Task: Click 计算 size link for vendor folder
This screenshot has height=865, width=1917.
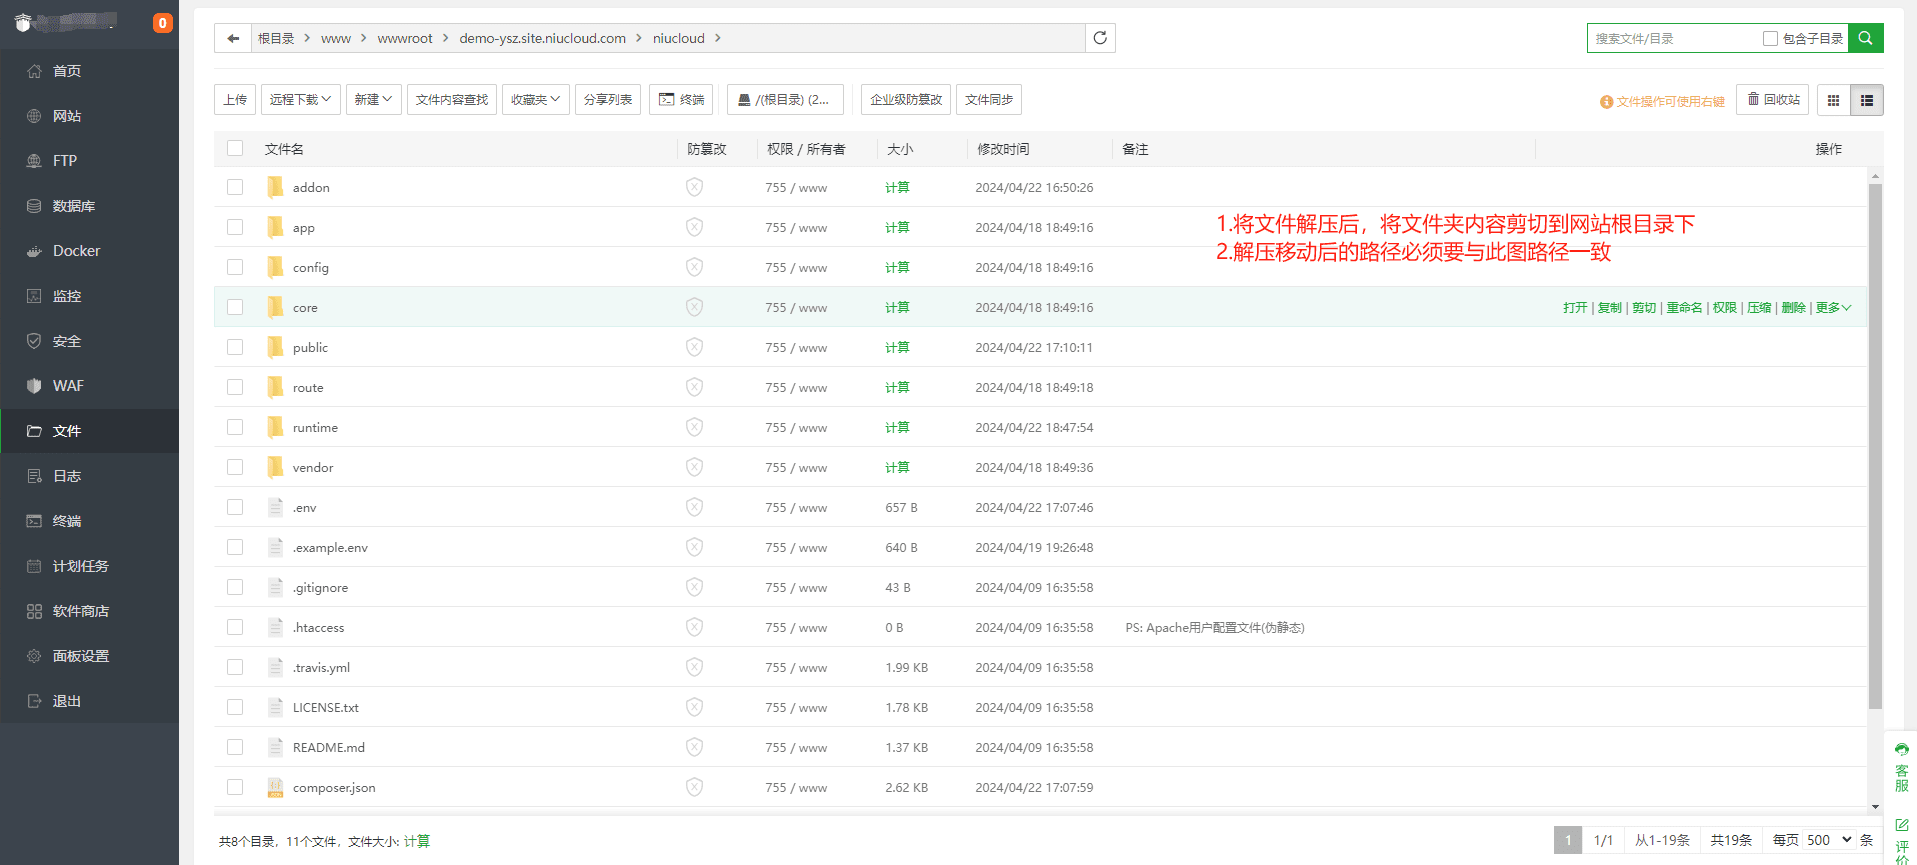Action: coord(897,468)
